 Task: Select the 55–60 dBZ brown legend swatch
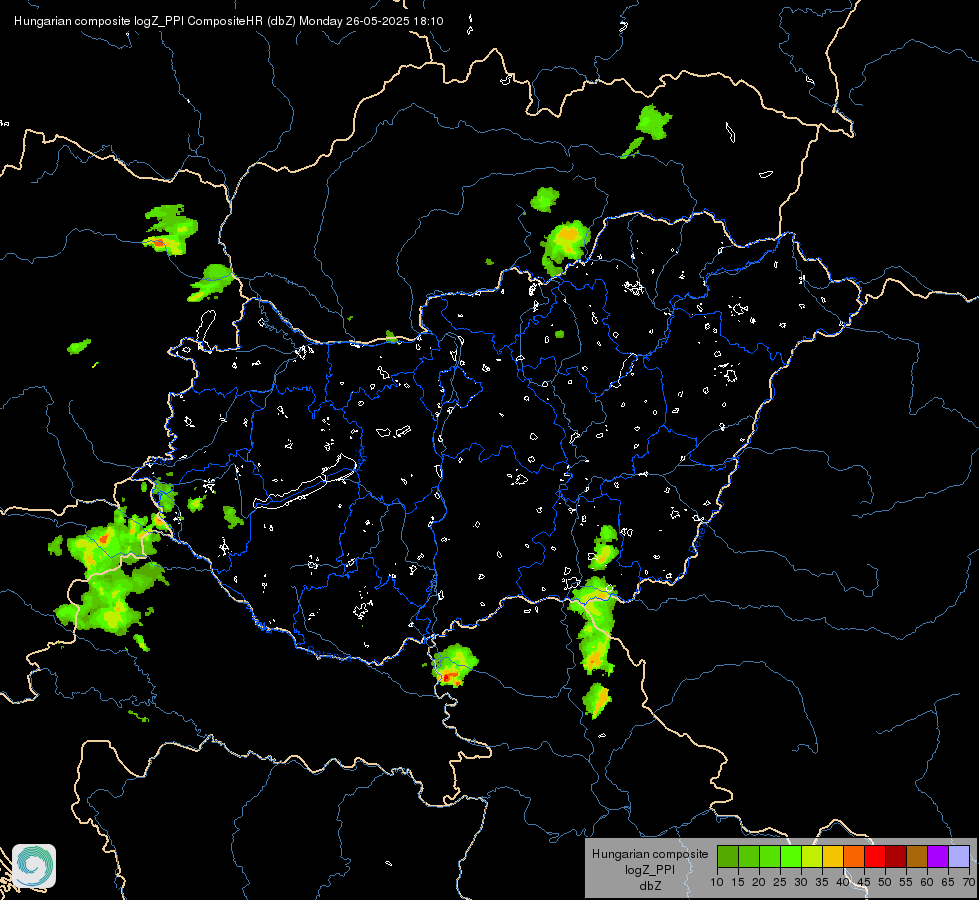tap(917, 856)
